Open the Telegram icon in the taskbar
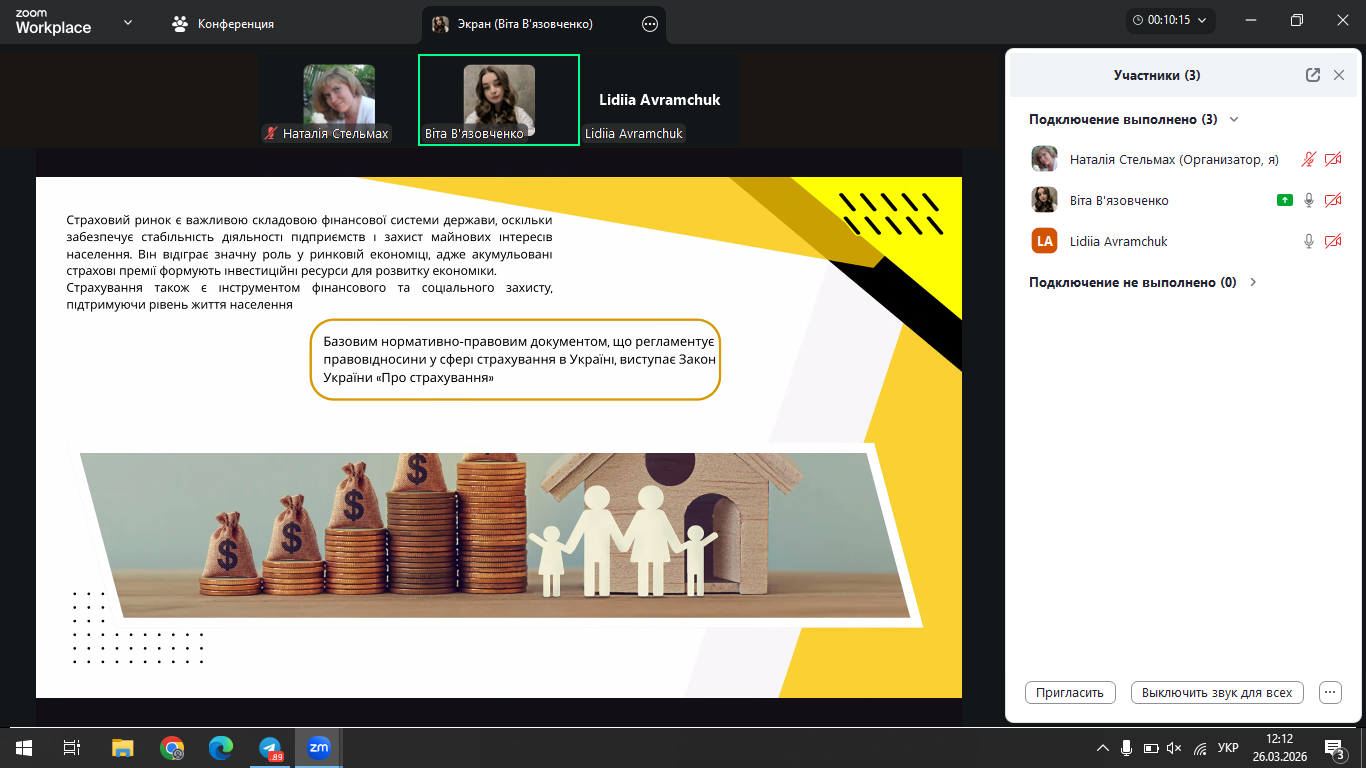The width and height of the screenshot is (1366, 768). (x=270, y=747)
